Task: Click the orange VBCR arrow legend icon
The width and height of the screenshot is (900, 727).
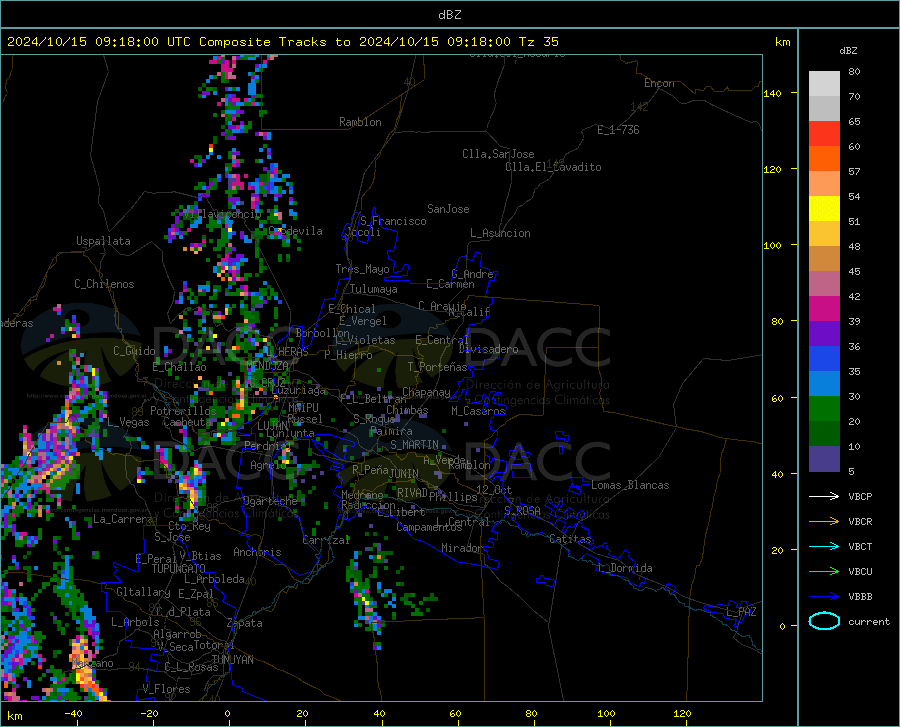Action: coord(824,521)
